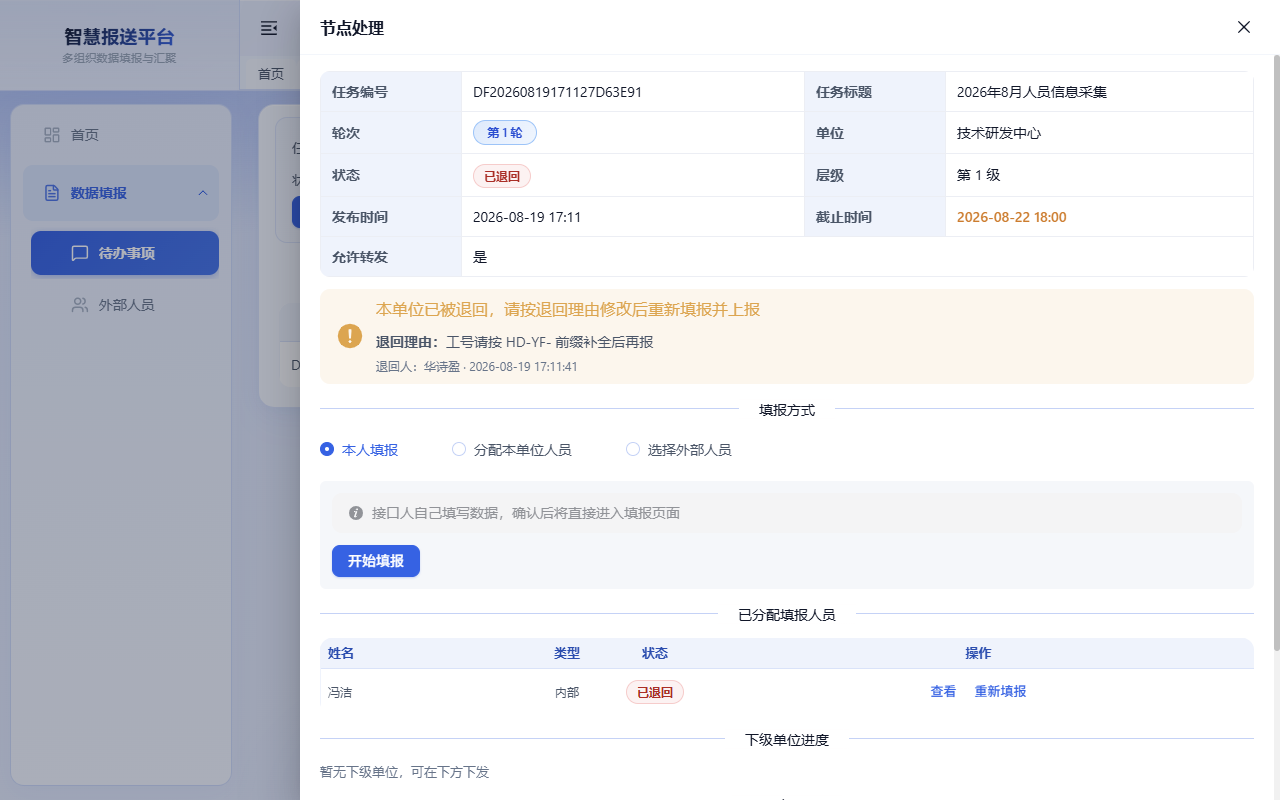Click the 开始填报 button
The height and width of the screenshot is (800, 1280).
pyautogui.click(x=376, y=561)
